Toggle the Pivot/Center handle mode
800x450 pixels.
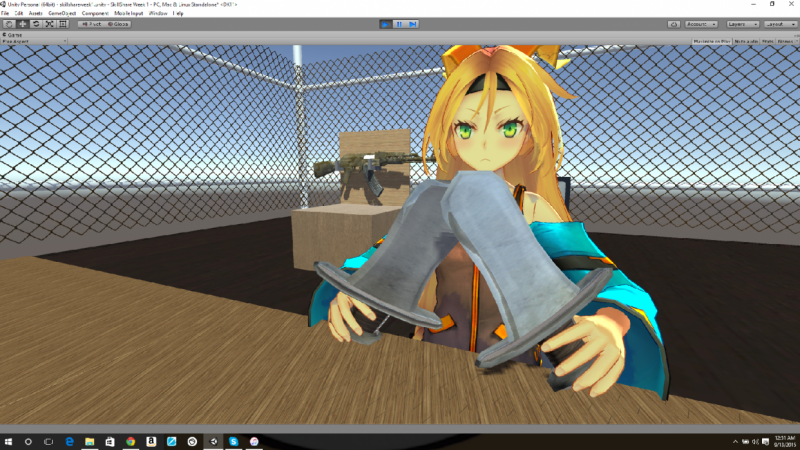coord(91,24)
